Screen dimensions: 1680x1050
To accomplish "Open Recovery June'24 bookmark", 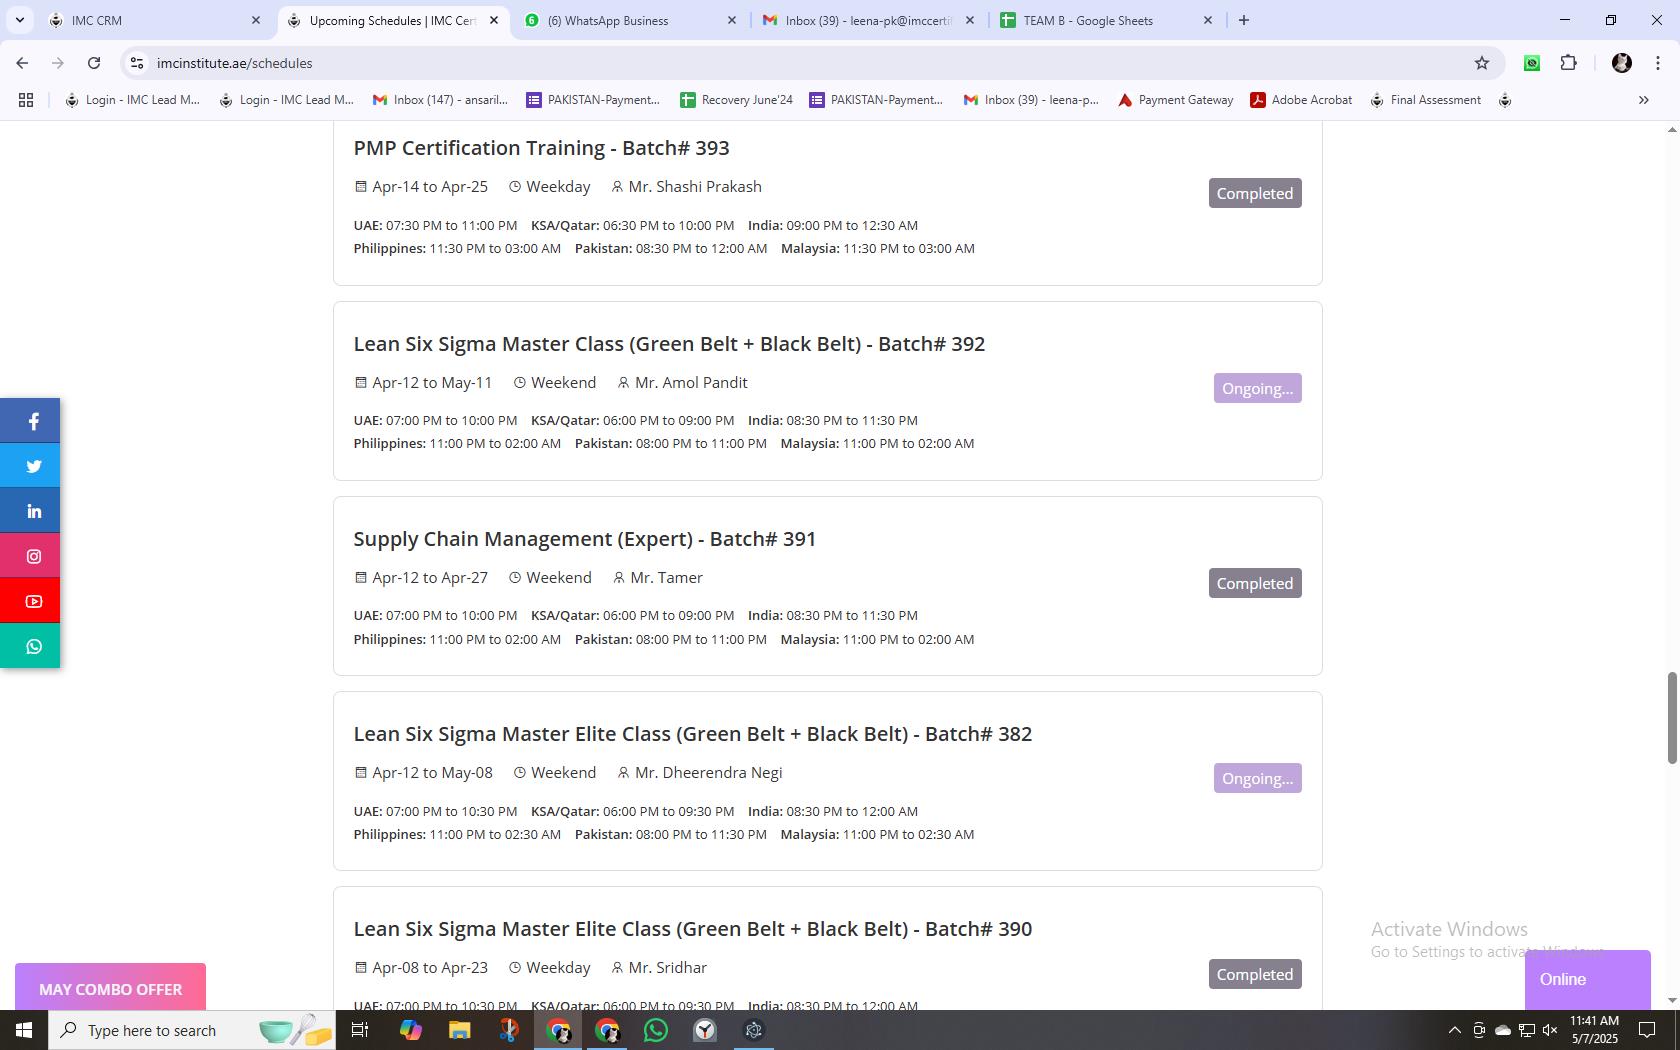I will click(736, 100).
